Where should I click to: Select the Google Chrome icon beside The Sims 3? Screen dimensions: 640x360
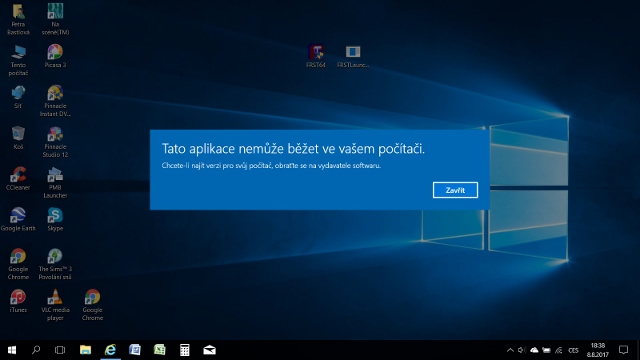pyautogui.click(x=18, y=264)
